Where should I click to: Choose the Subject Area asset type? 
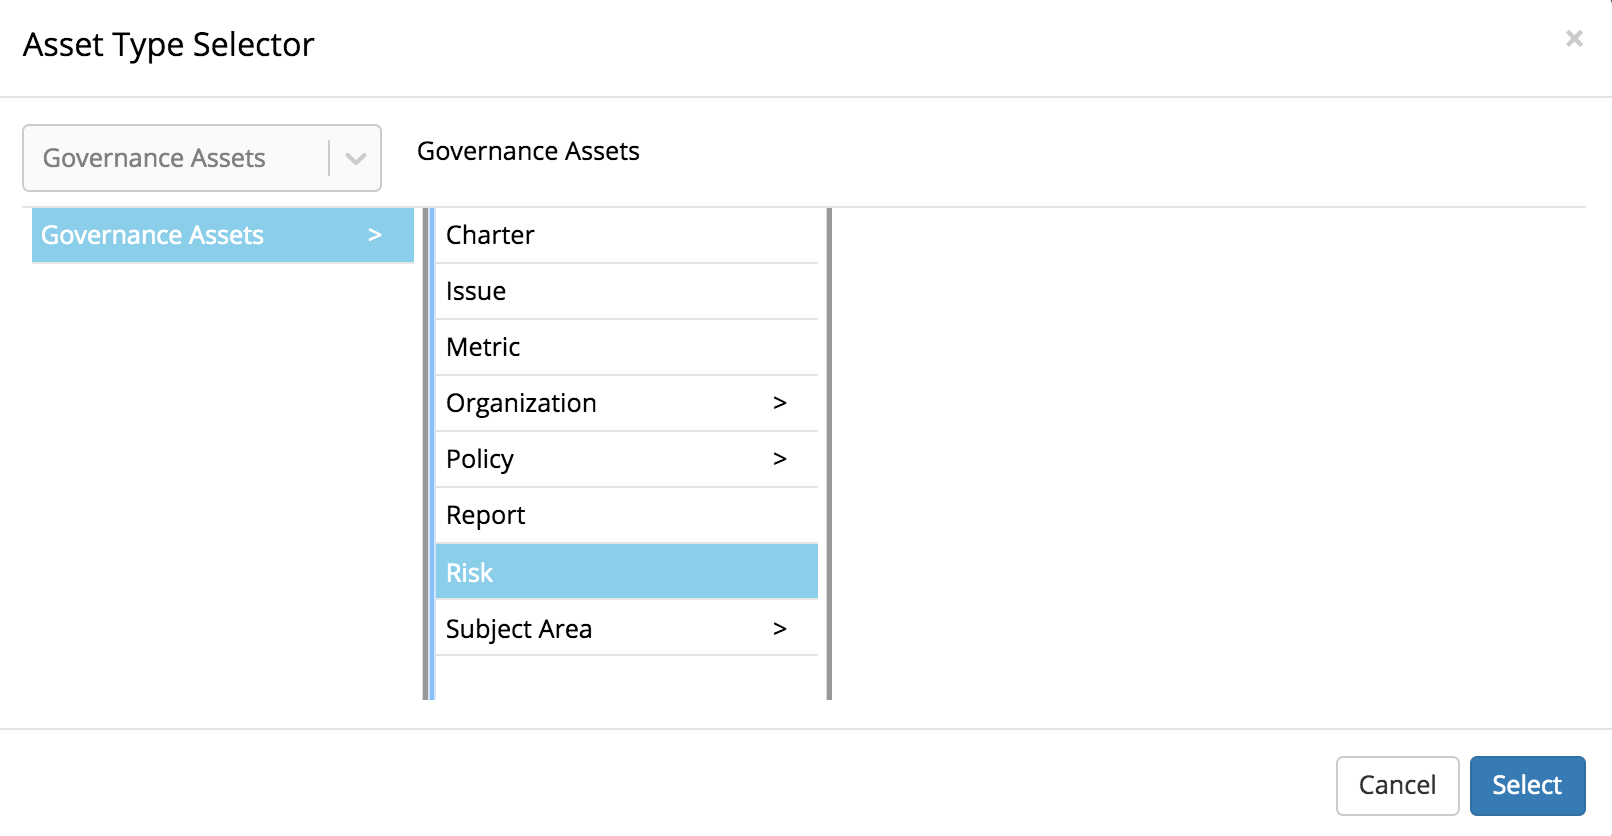click(x=519, y=629)
